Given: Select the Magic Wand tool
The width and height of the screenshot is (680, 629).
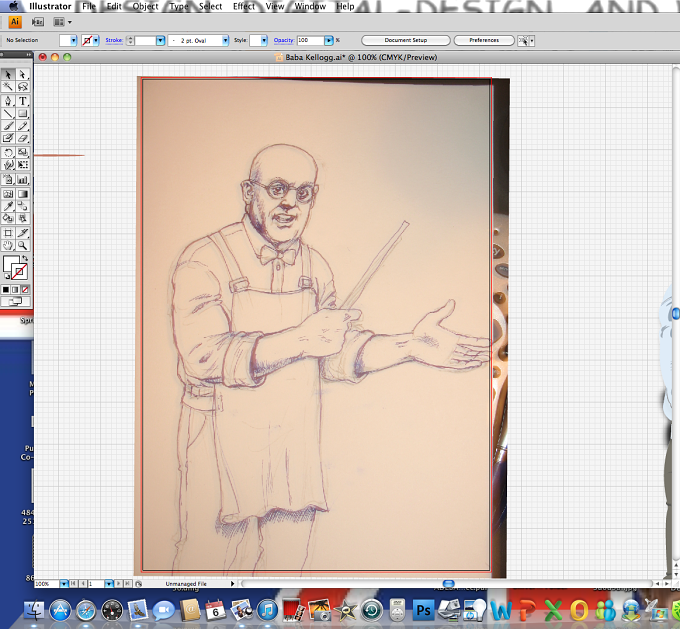Looking at the screenshot, I should click(8, 87).
